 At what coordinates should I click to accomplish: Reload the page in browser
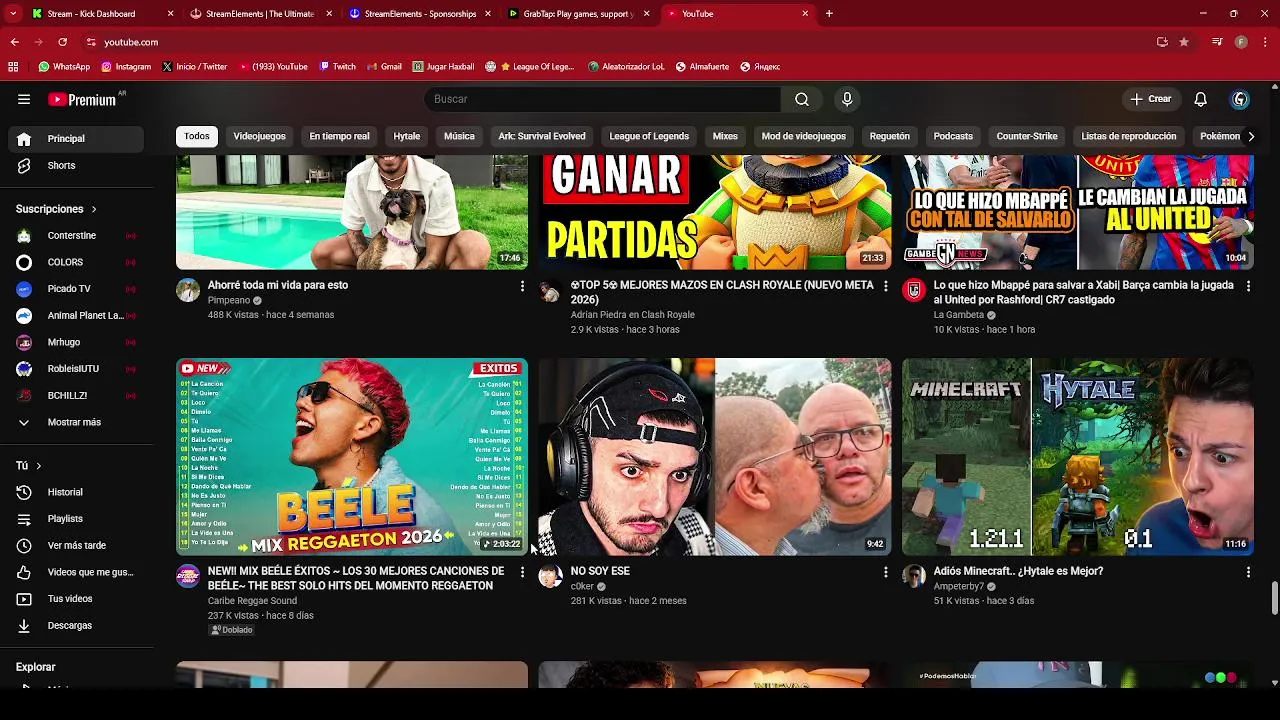click(62, 42)
